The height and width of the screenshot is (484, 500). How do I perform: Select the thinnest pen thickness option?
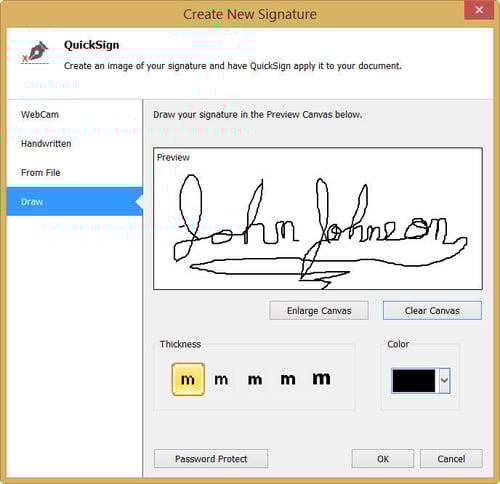point(188,379)
